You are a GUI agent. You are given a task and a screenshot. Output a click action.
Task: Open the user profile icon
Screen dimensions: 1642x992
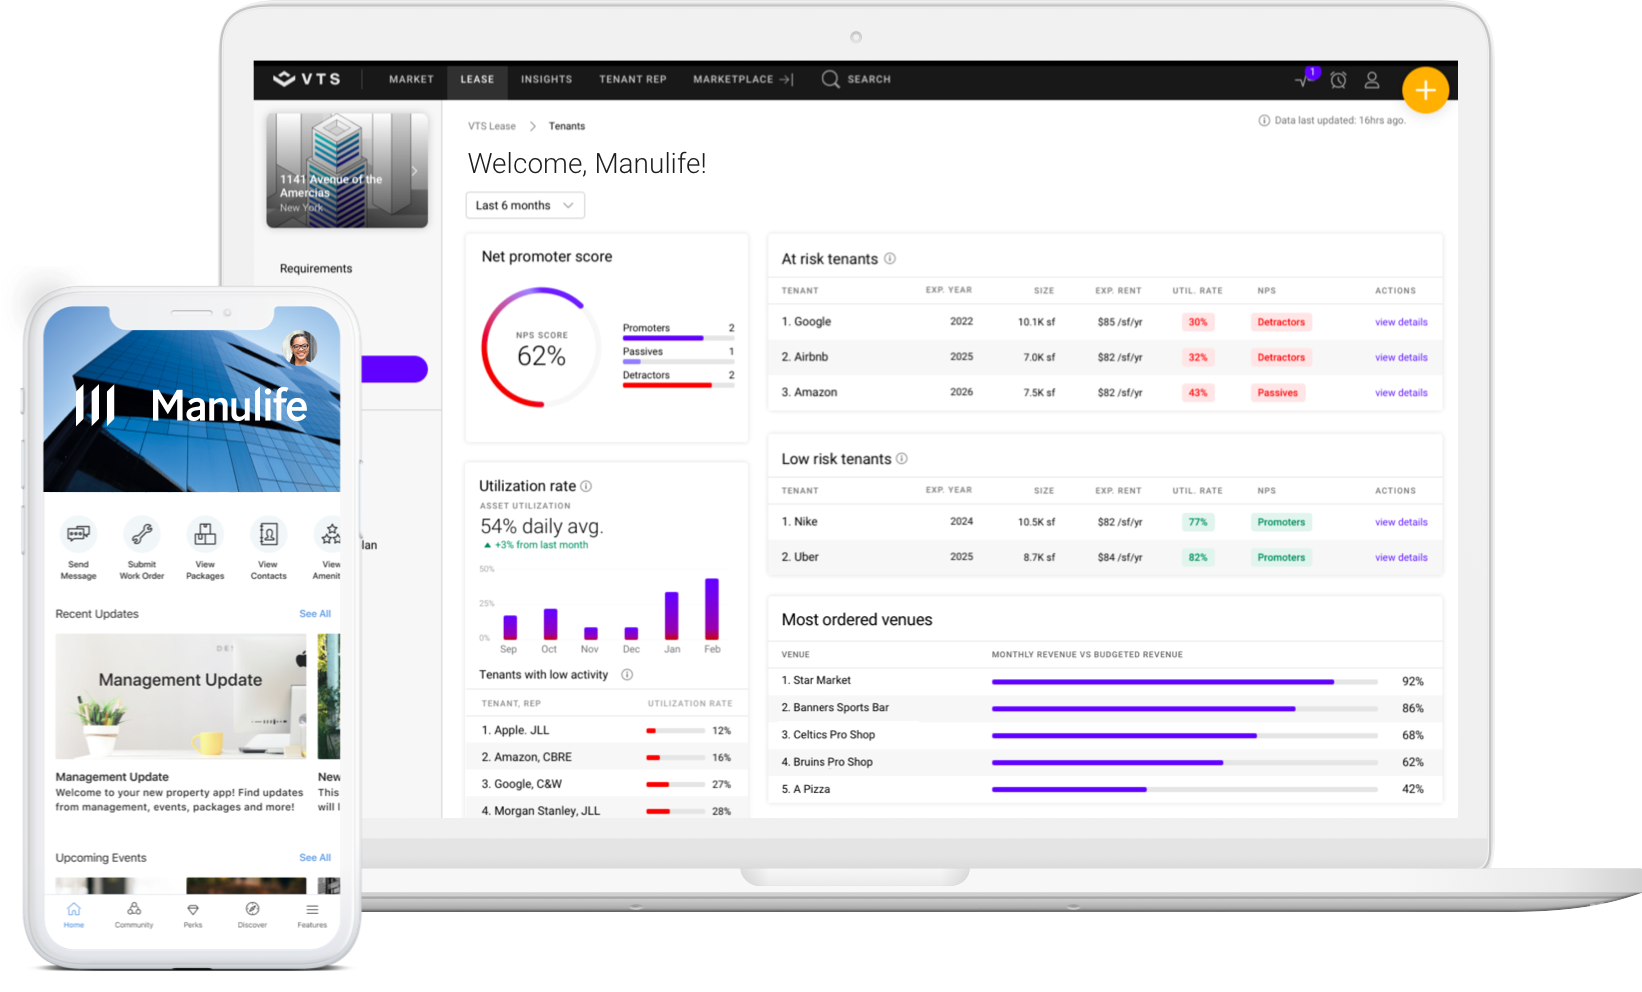[1372, 80]
